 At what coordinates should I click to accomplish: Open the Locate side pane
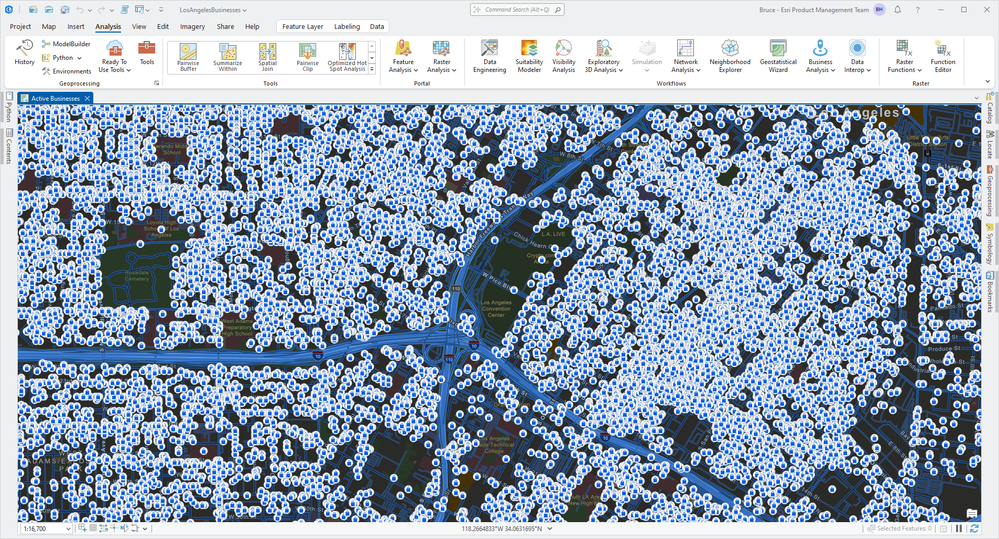pyautogui.click(x=989, y=145)
